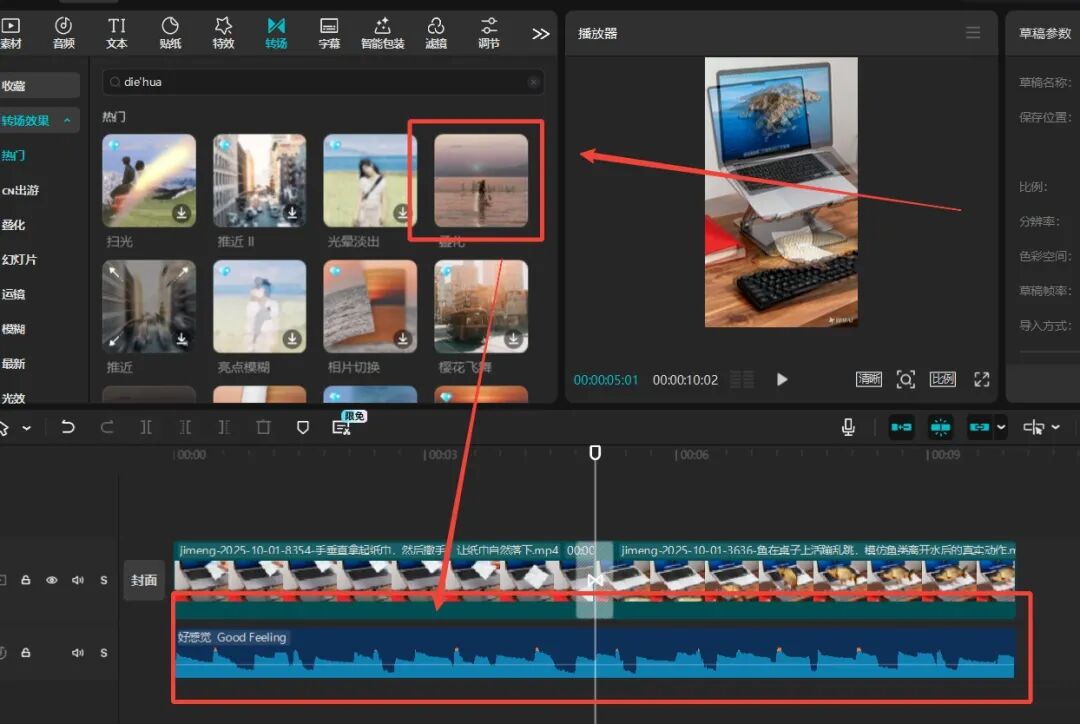Open the selection tool dropdown arrow
The image size is (1080, 724).
click(x=27, y=428)
